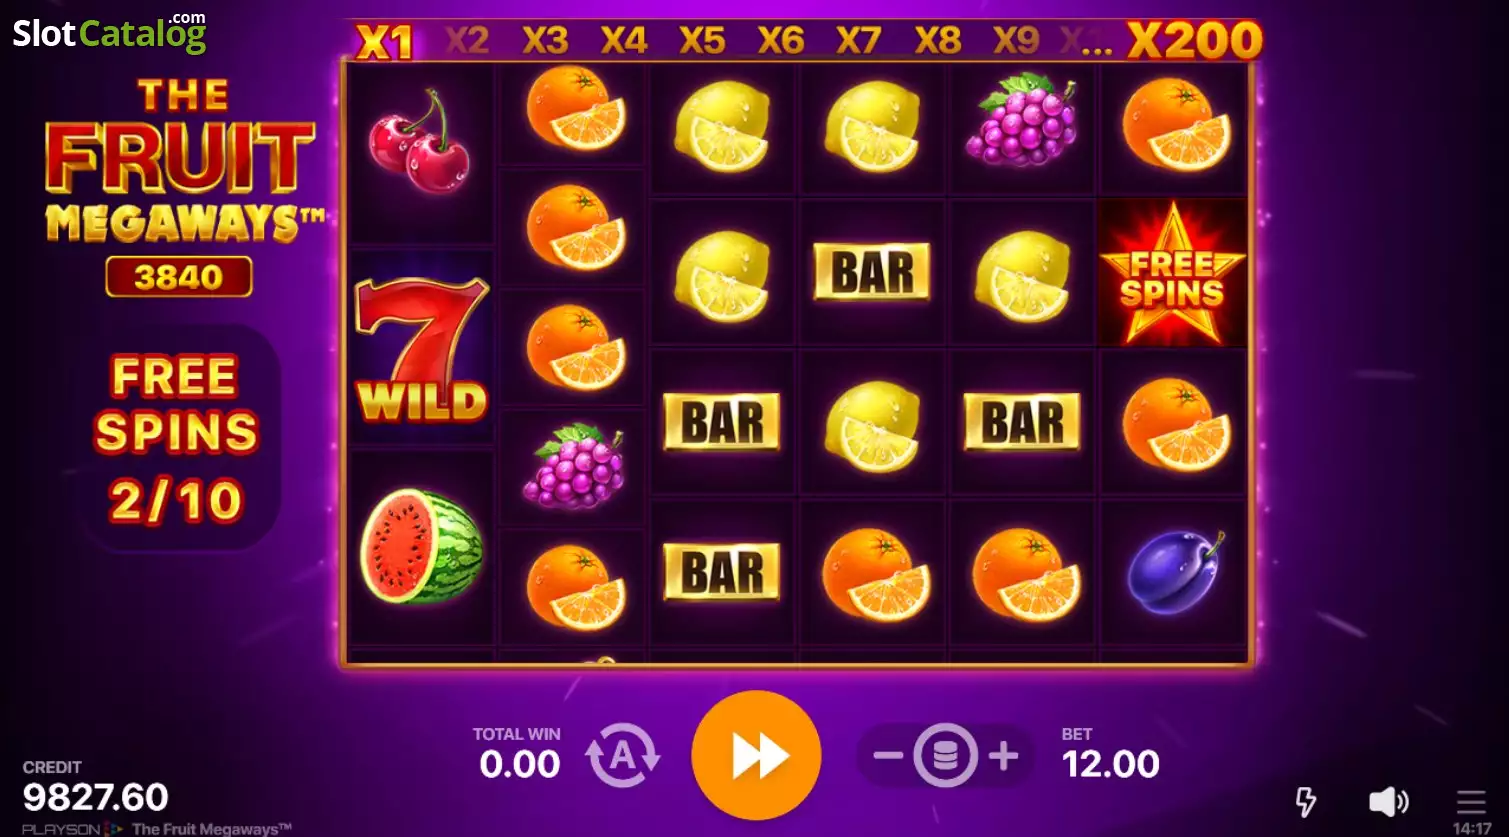
Task: Click the X5 multiplier step
Action: (701, 41)
